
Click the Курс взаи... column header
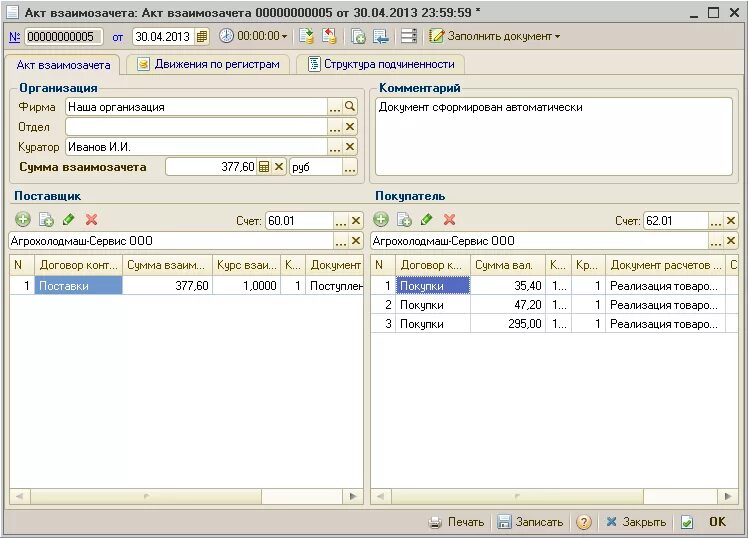pos(247,265)
